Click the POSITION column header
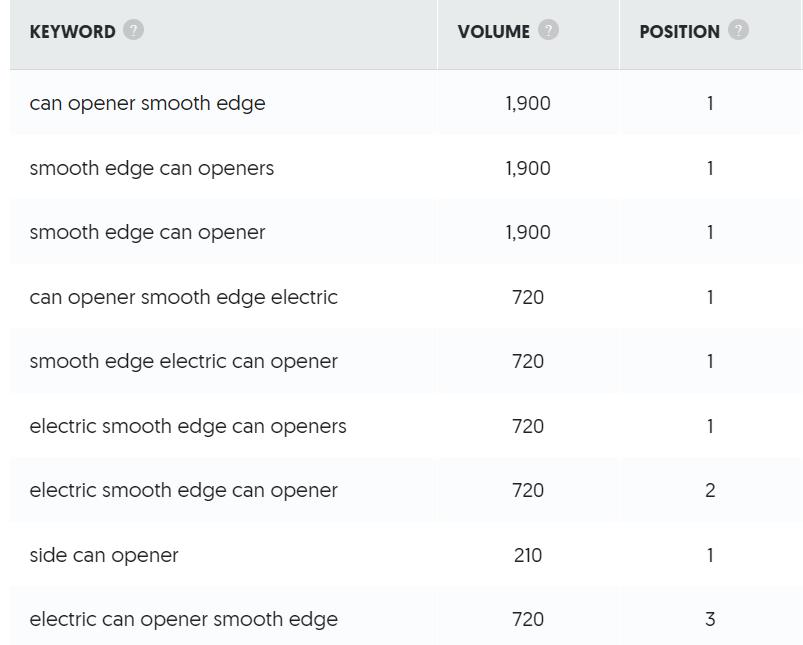Screen dimensions: 803x645 (680, 32)
